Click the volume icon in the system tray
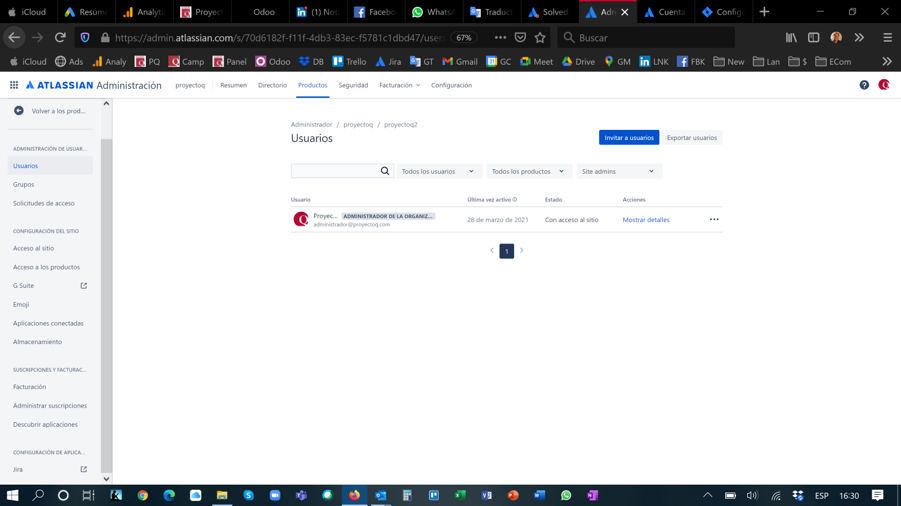The width and height of the screenshot is (901, 506). [x=752, y=495]
